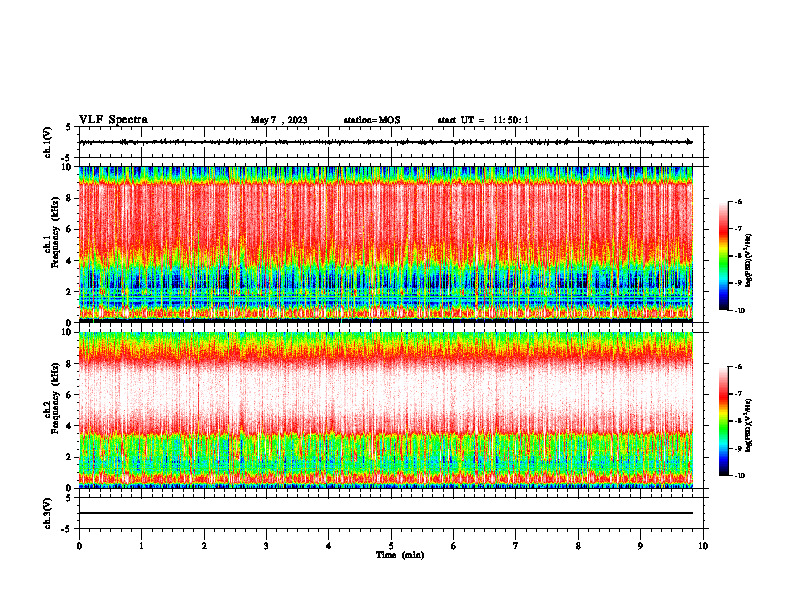Click time axis tick label 7
This screenshot has height=612, width=792.
click(x=516, y=546)
